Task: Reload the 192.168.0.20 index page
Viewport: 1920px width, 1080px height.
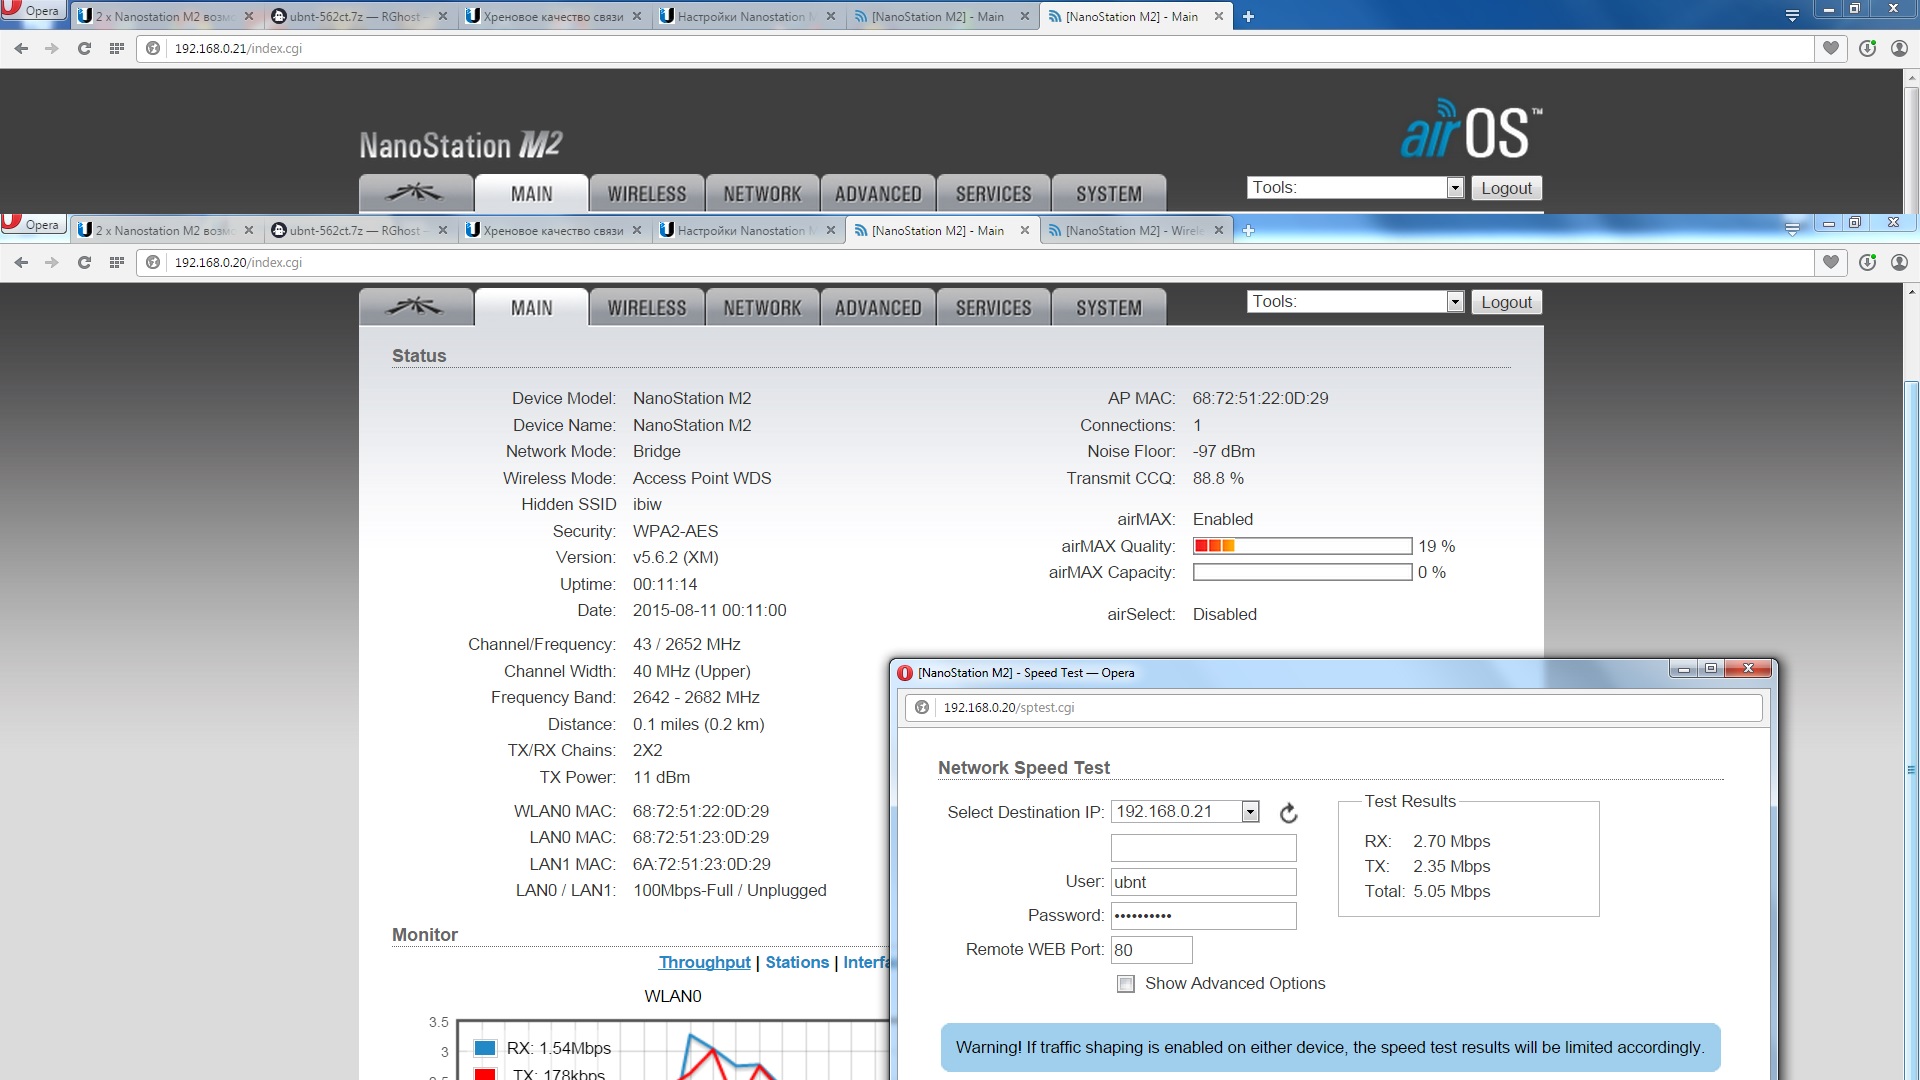Action: [84, 262]
